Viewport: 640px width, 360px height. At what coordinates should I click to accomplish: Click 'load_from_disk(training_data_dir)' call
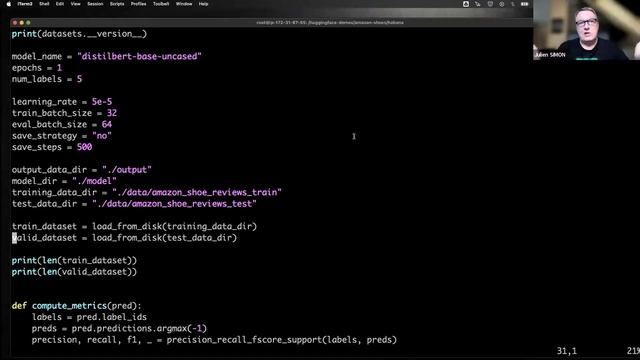pyautogui.click(x=174, y=227)
